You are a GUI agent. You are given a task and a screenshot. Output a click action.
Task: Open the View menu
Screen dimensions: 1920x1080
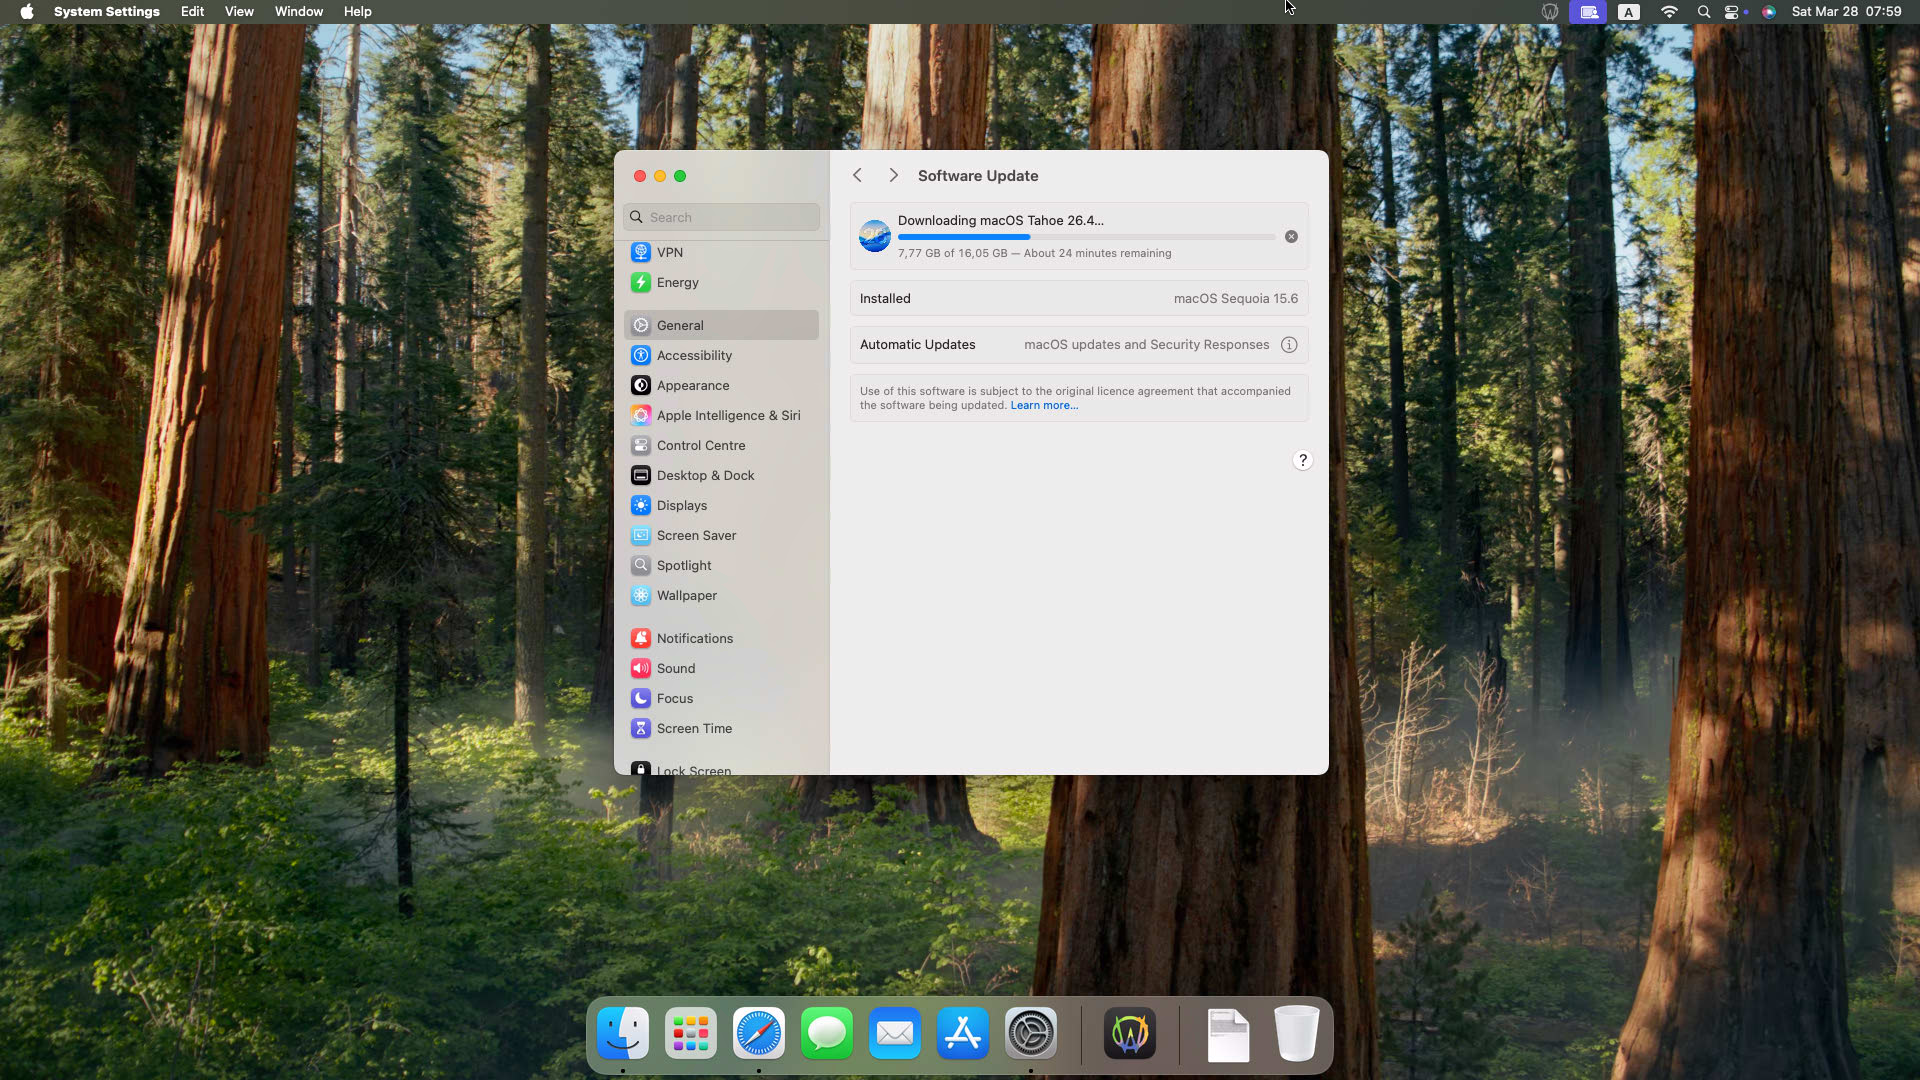pos(239,12)
